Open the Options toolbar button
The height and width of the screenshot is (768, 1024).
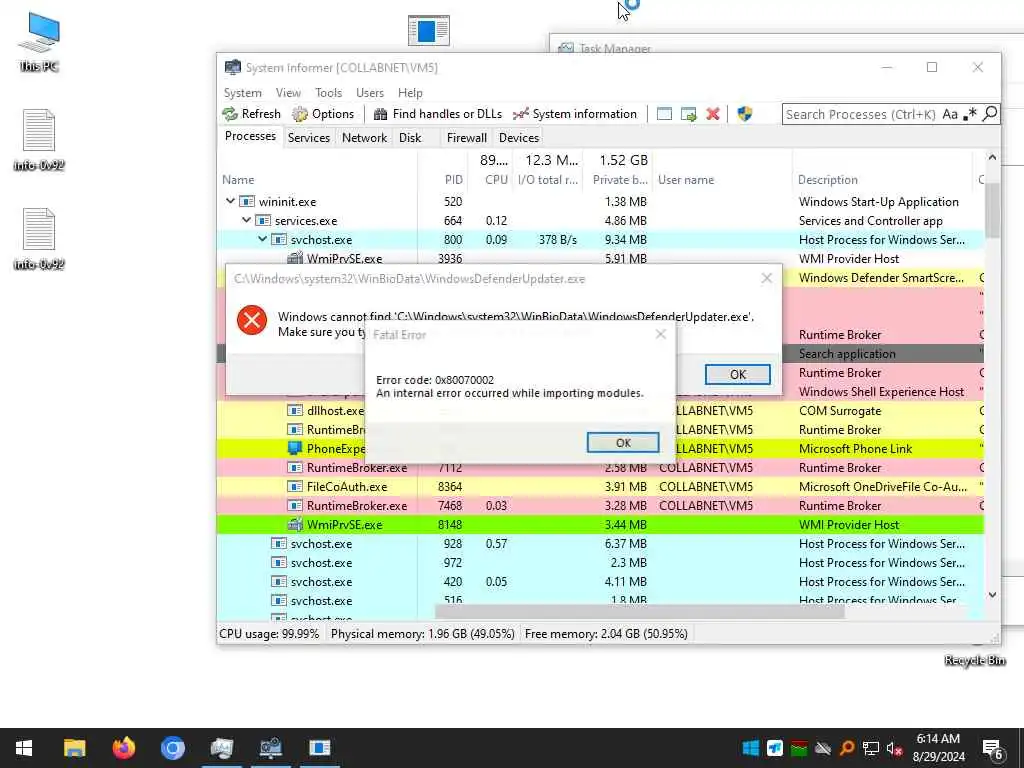point(323,114)
